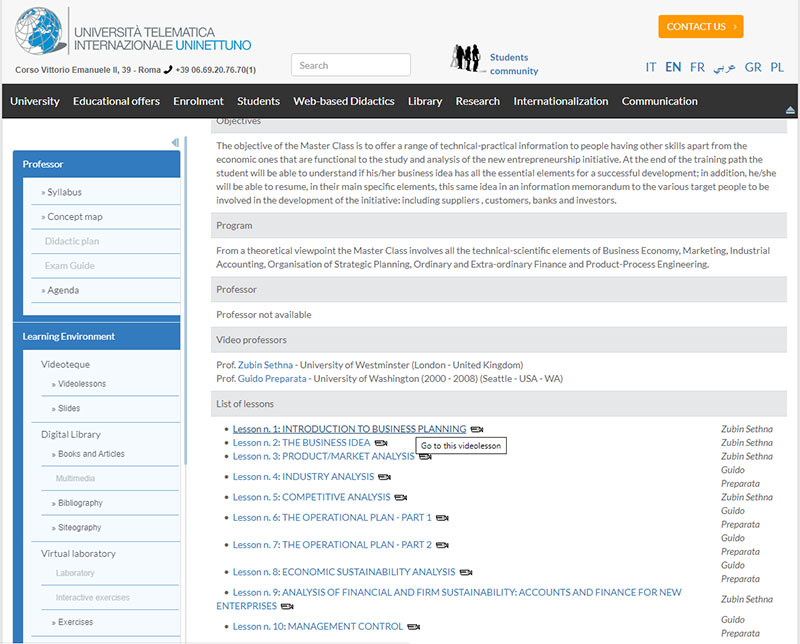Click the eject arrow at navbar right
Screen dimensions: 800x644
[x=790, y=109]
